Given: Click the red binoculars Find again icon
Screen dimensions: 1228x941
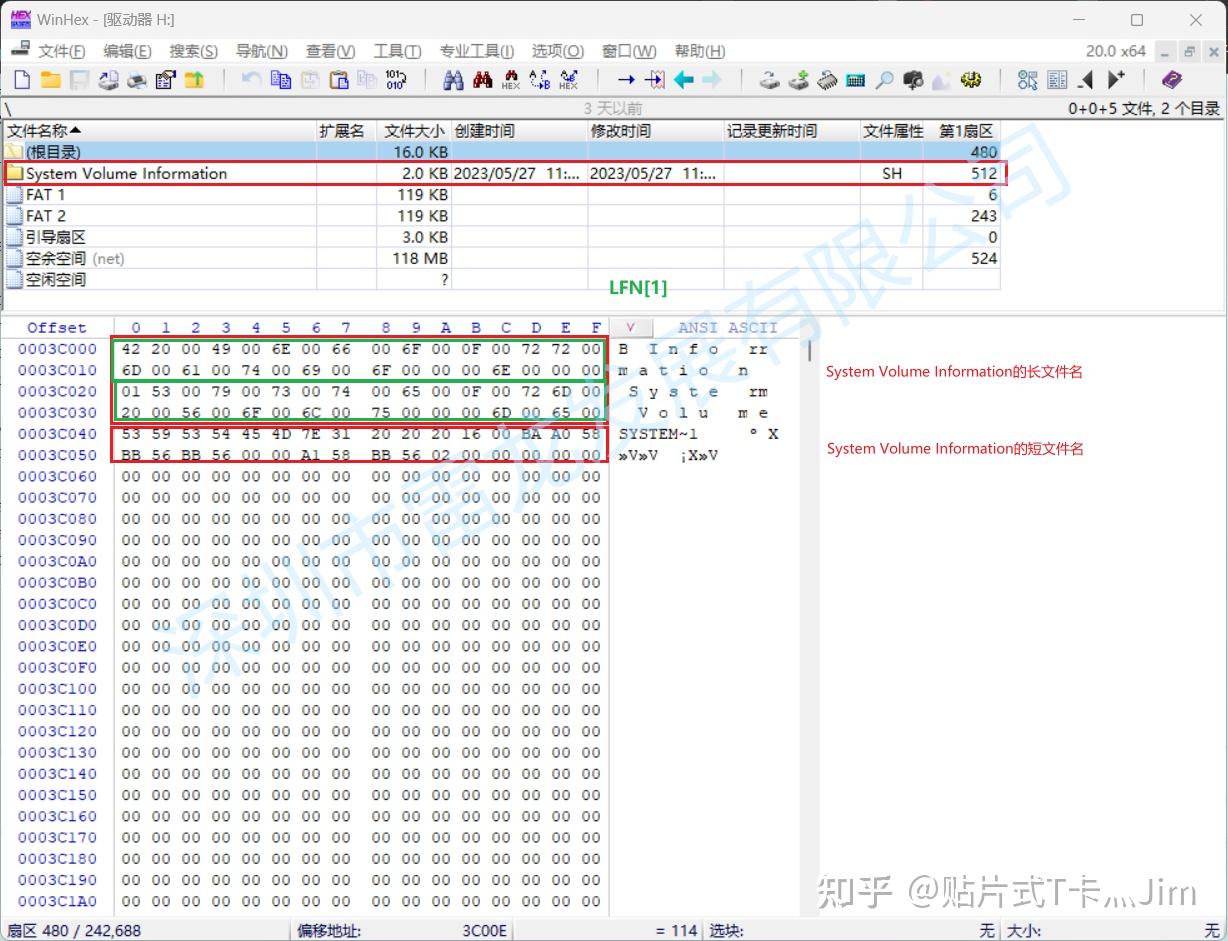Looking at the screenshot, I should click(x=483, y=80).
